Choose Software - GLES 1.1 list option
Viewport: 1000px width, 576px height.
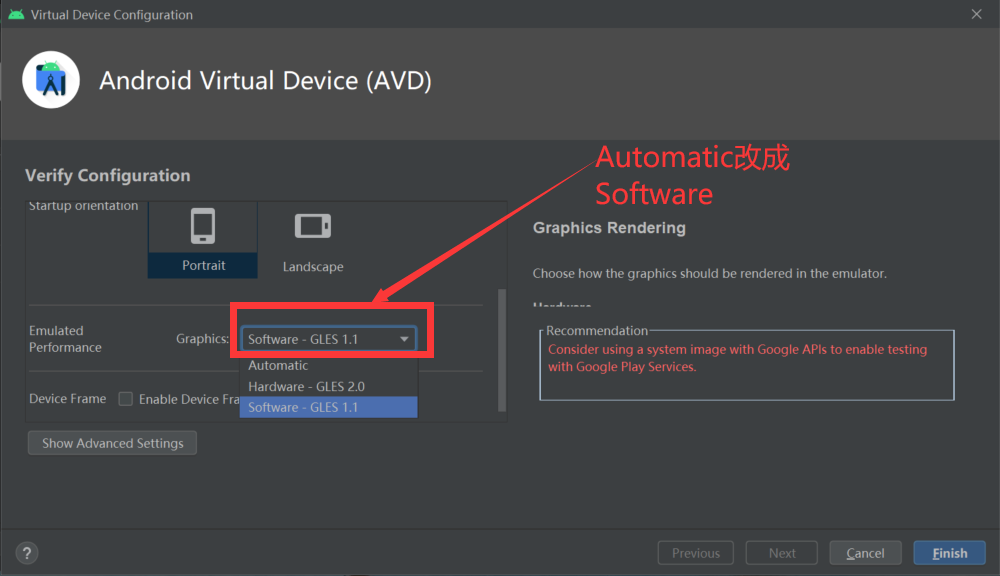tap(328, 407)
